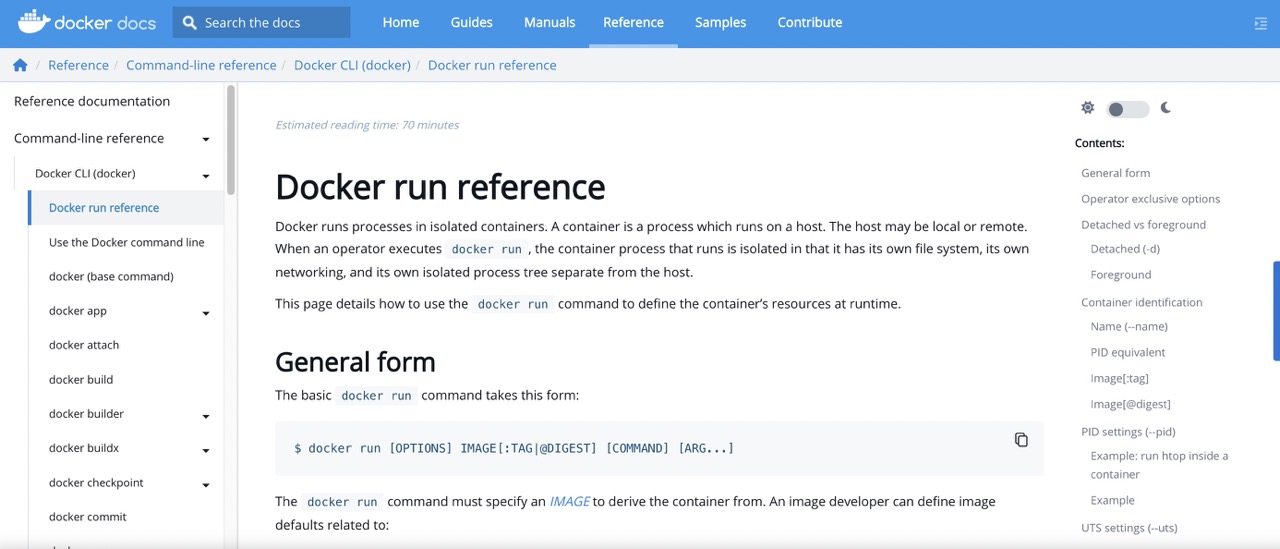
Task: Go to Reference breadcrumb link
Action: [78, 65]
